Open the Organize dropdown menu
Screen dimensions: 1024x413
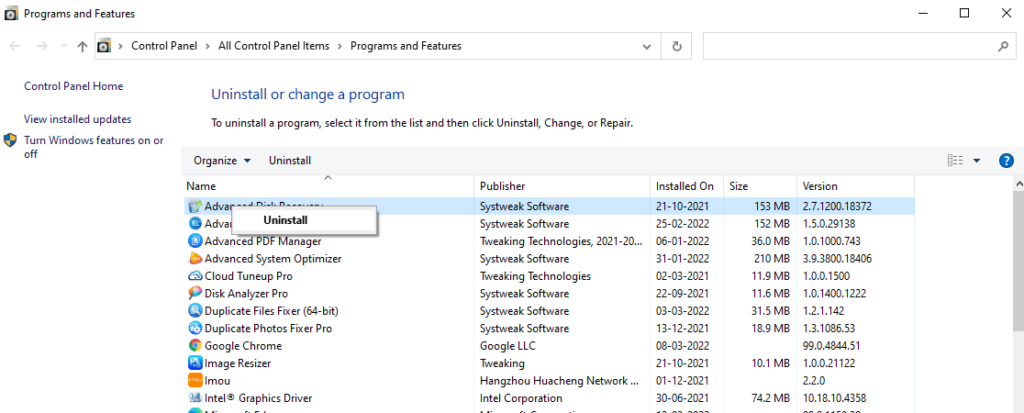click(x=222, y=161)
